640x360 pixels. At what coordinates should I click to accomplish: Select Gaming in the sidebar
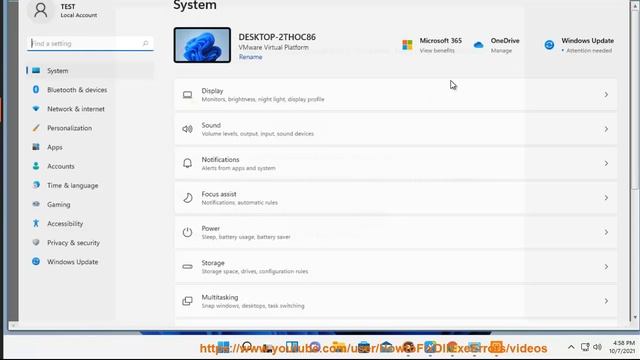[90, 204]
